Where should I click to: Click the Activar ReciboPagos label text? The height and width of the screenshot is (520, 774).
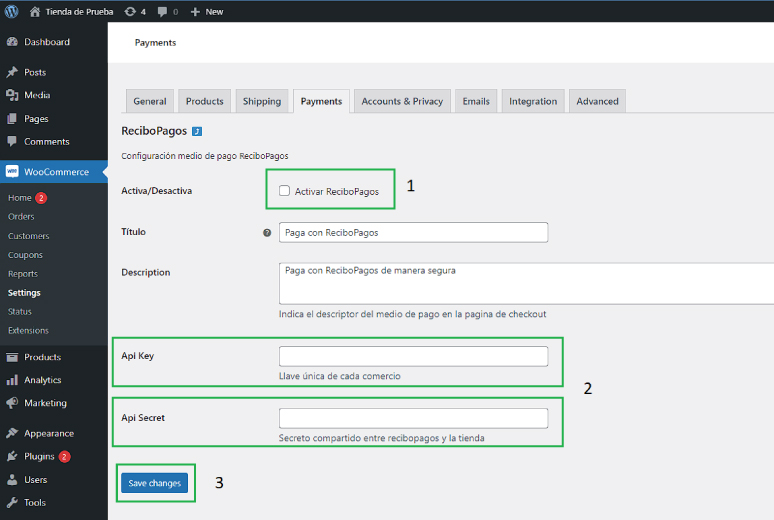[x=337, y=192]
